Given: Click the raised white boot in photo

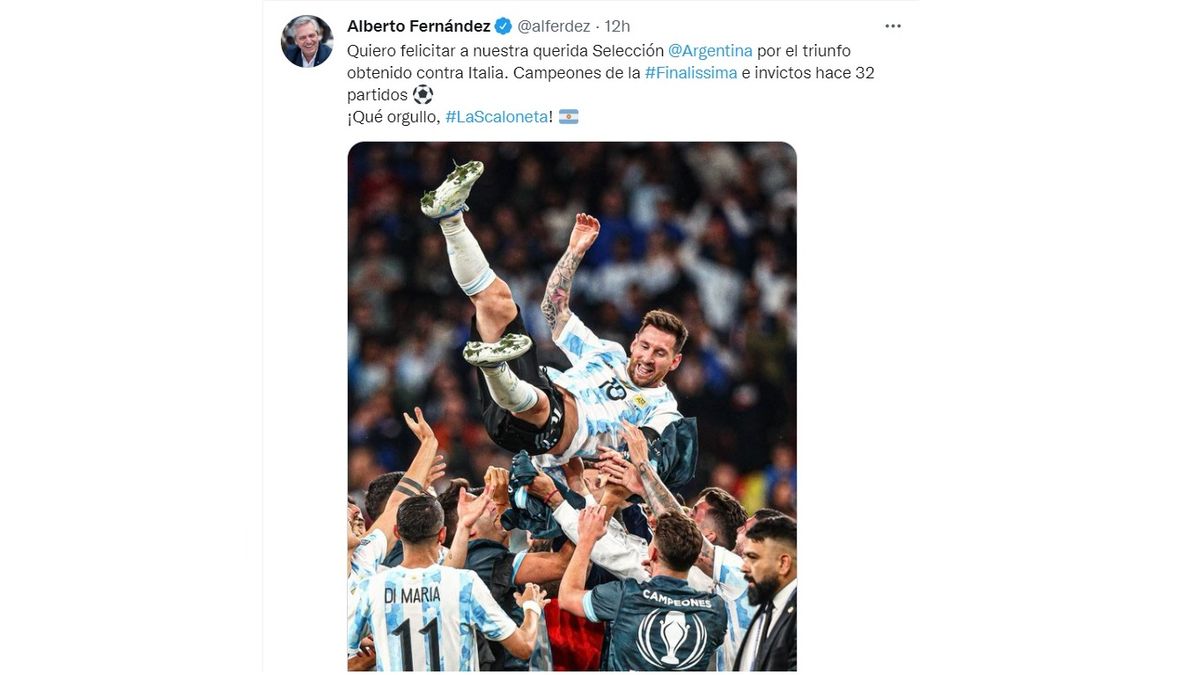Looking at the screenshot, I should tap(453, 188).
